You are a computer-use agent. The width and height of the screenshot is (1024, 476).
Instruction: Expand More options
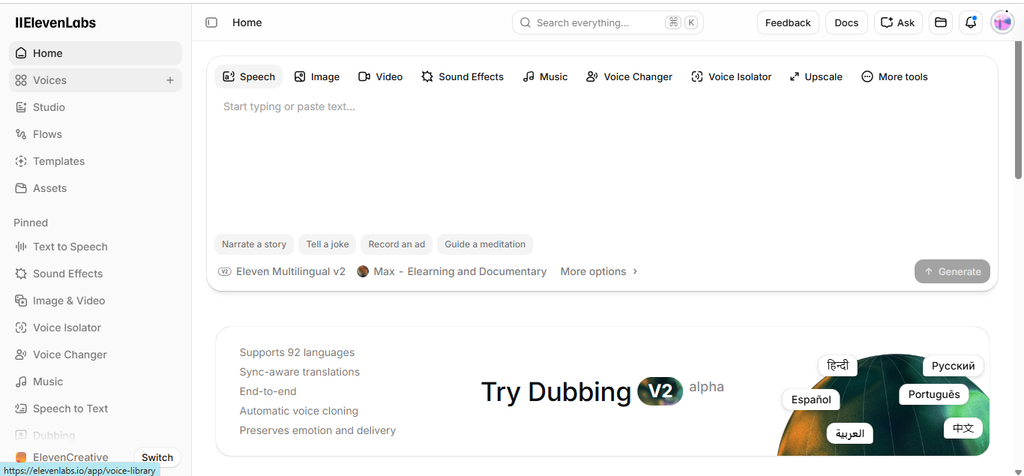(599, 272)
